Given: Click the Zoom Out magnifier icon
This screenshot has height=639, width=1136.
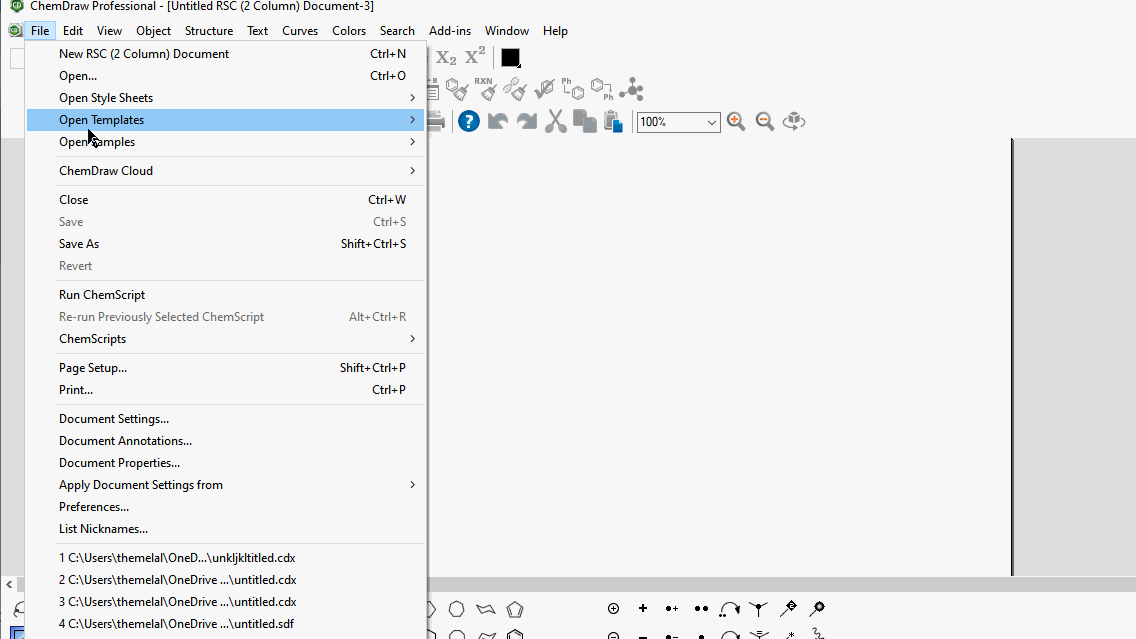Looking at the screenshot, I should [765, 121].
